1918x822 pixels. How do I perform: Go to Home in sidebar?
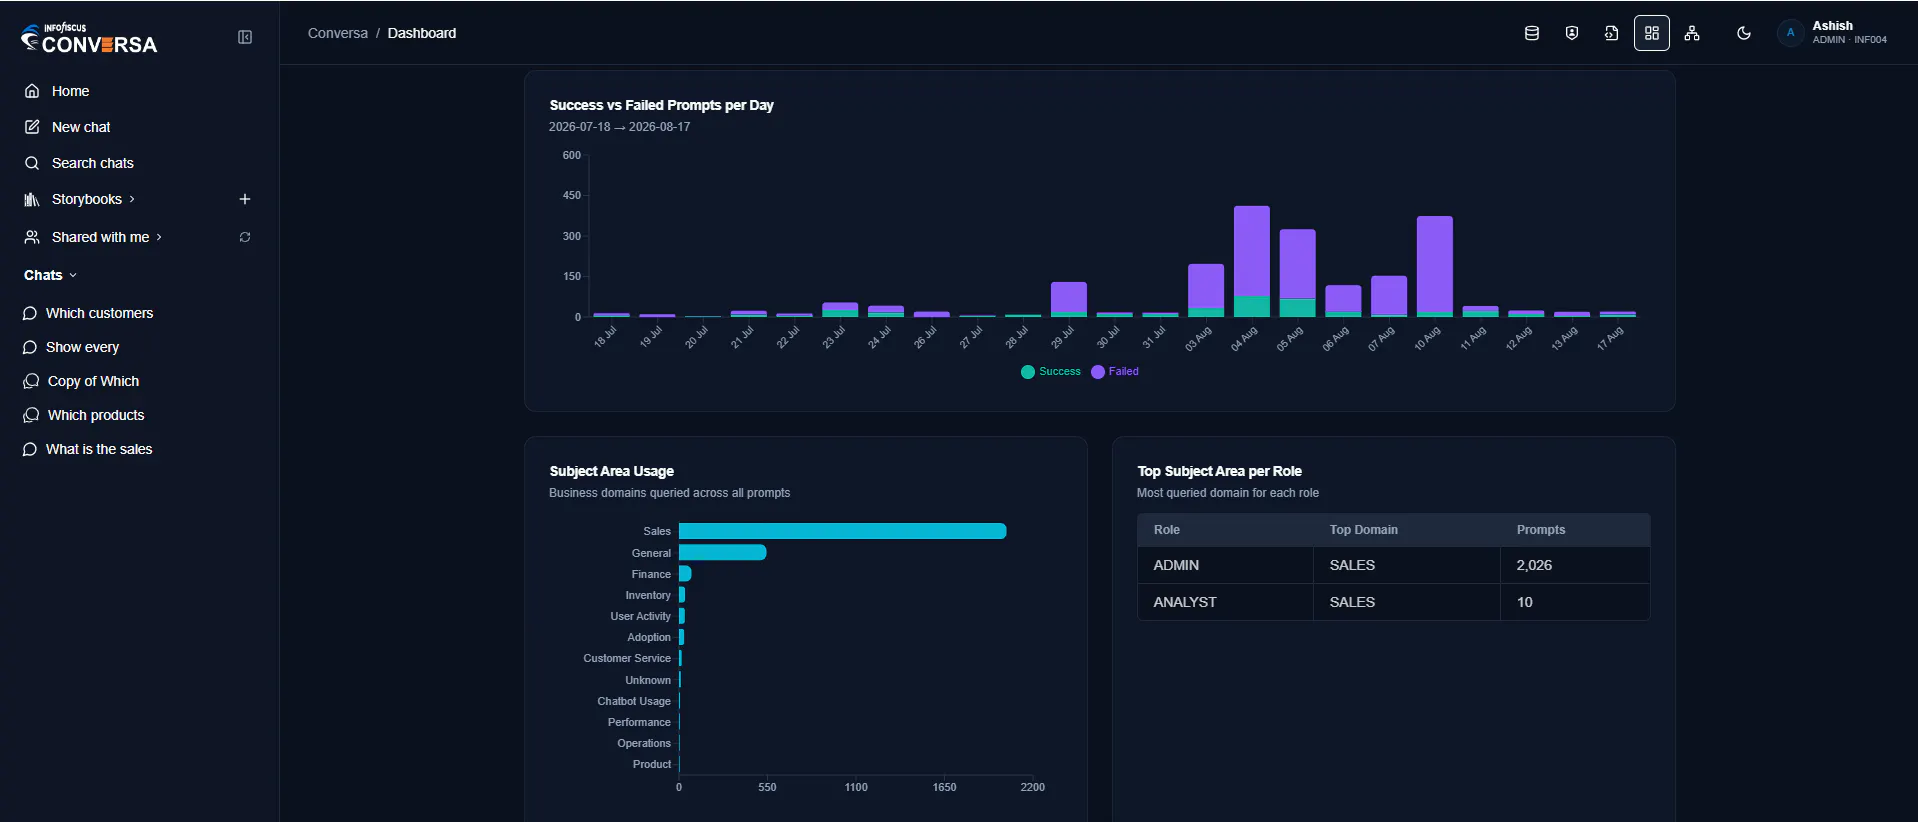tap(70, 91)
